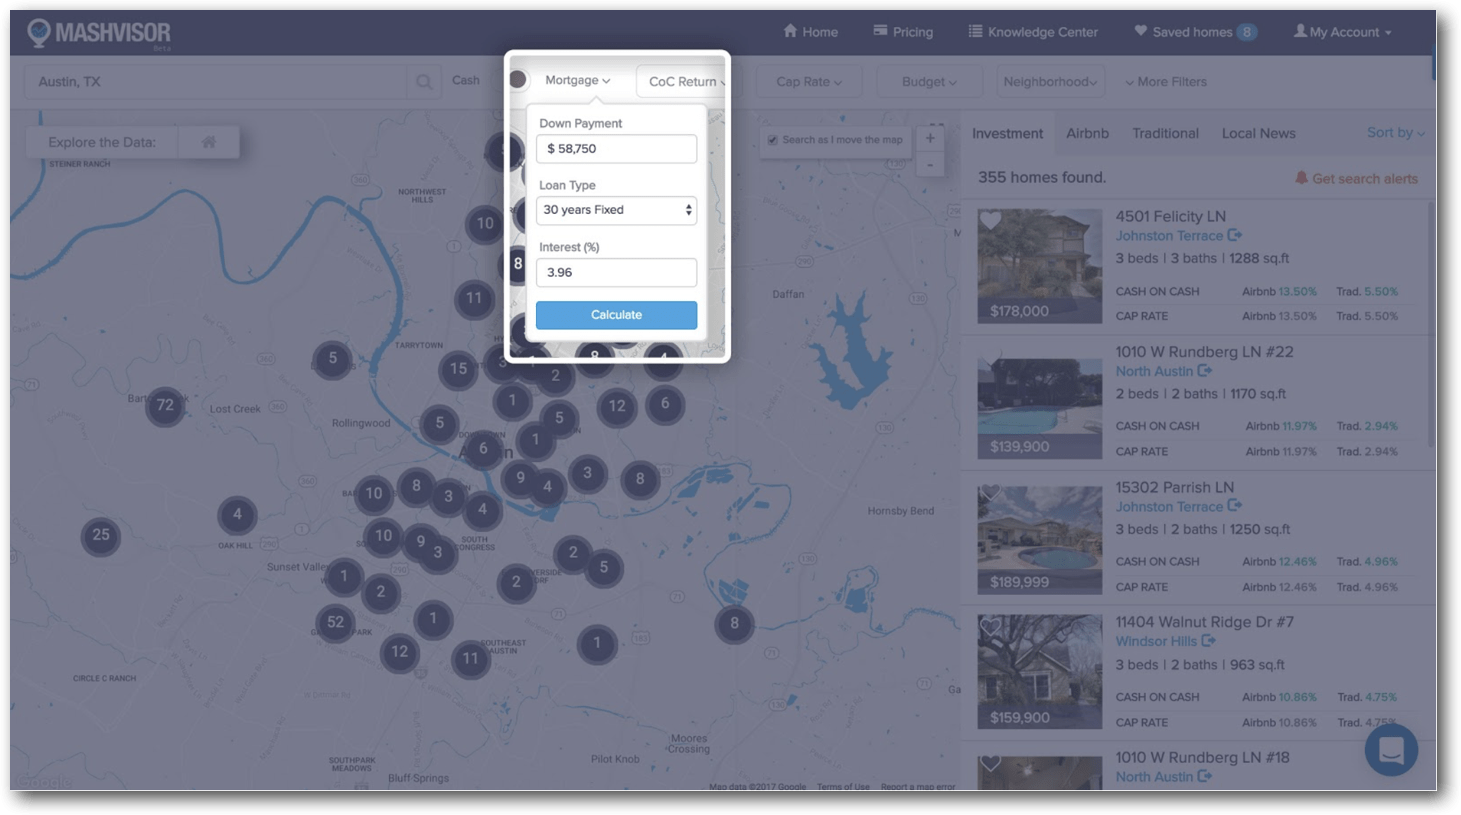Toggle Search as I move the map checkbox

[772, 140]
